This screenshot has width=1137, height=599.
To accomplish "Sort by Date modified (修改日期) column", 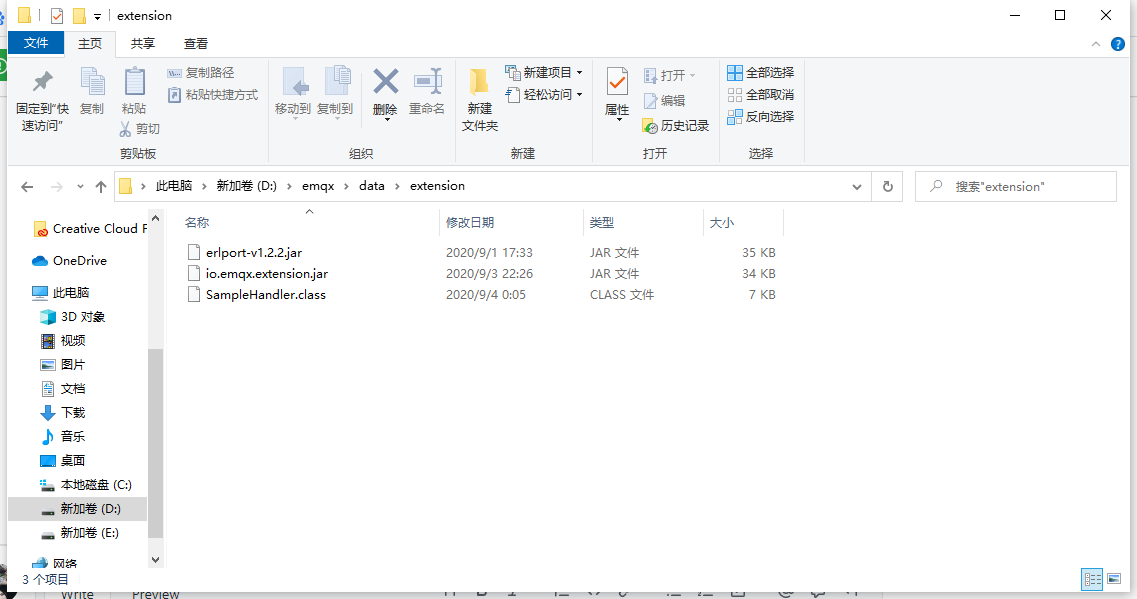I will click(470, 223).
